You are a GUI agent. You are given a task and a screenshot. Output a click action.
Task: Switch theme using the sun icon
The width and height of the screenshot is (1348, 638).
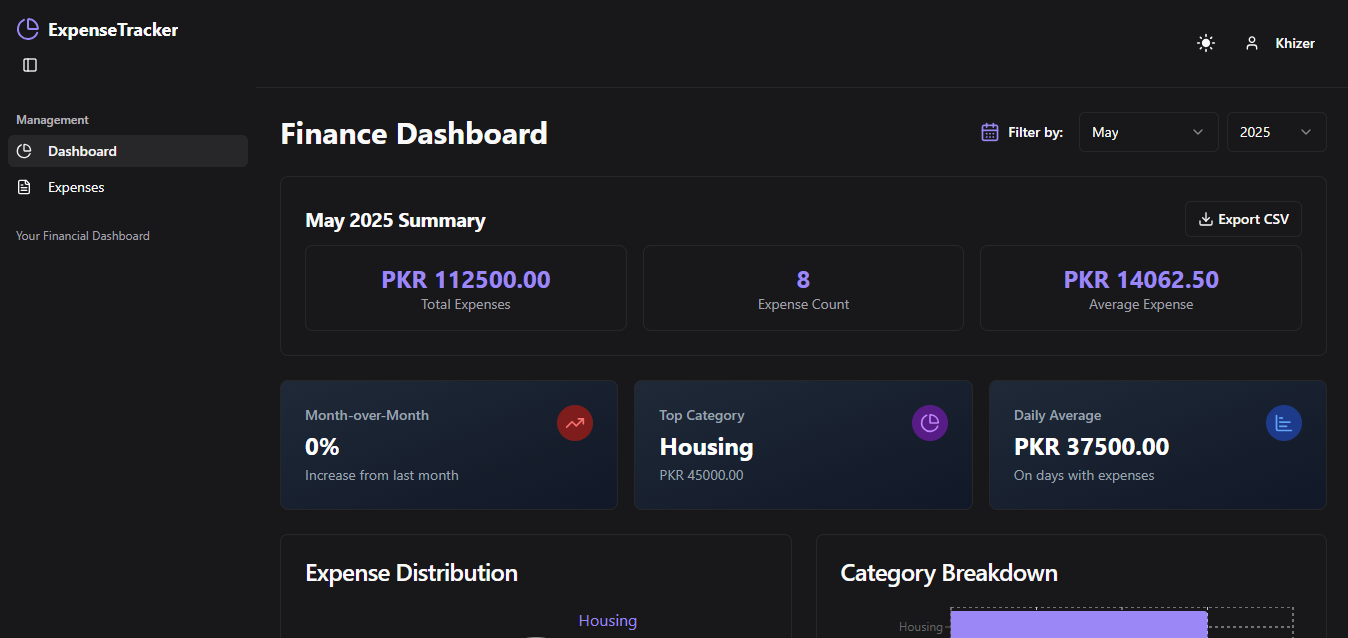pyautogui.click(x=1206, y=43)
